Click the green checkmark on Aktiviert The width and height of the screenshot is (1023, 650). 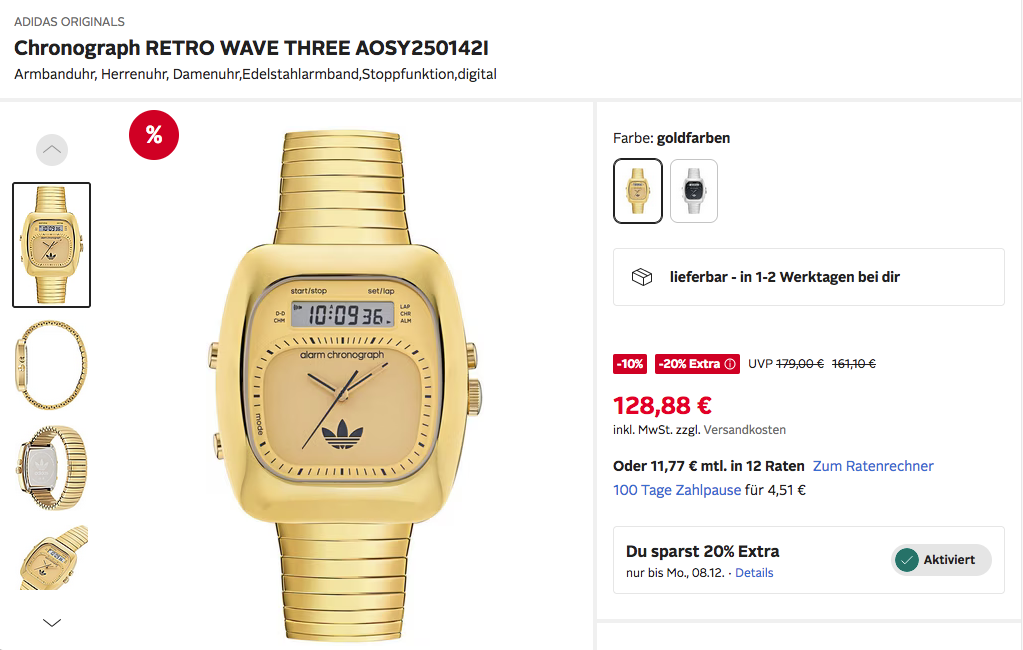907,560
